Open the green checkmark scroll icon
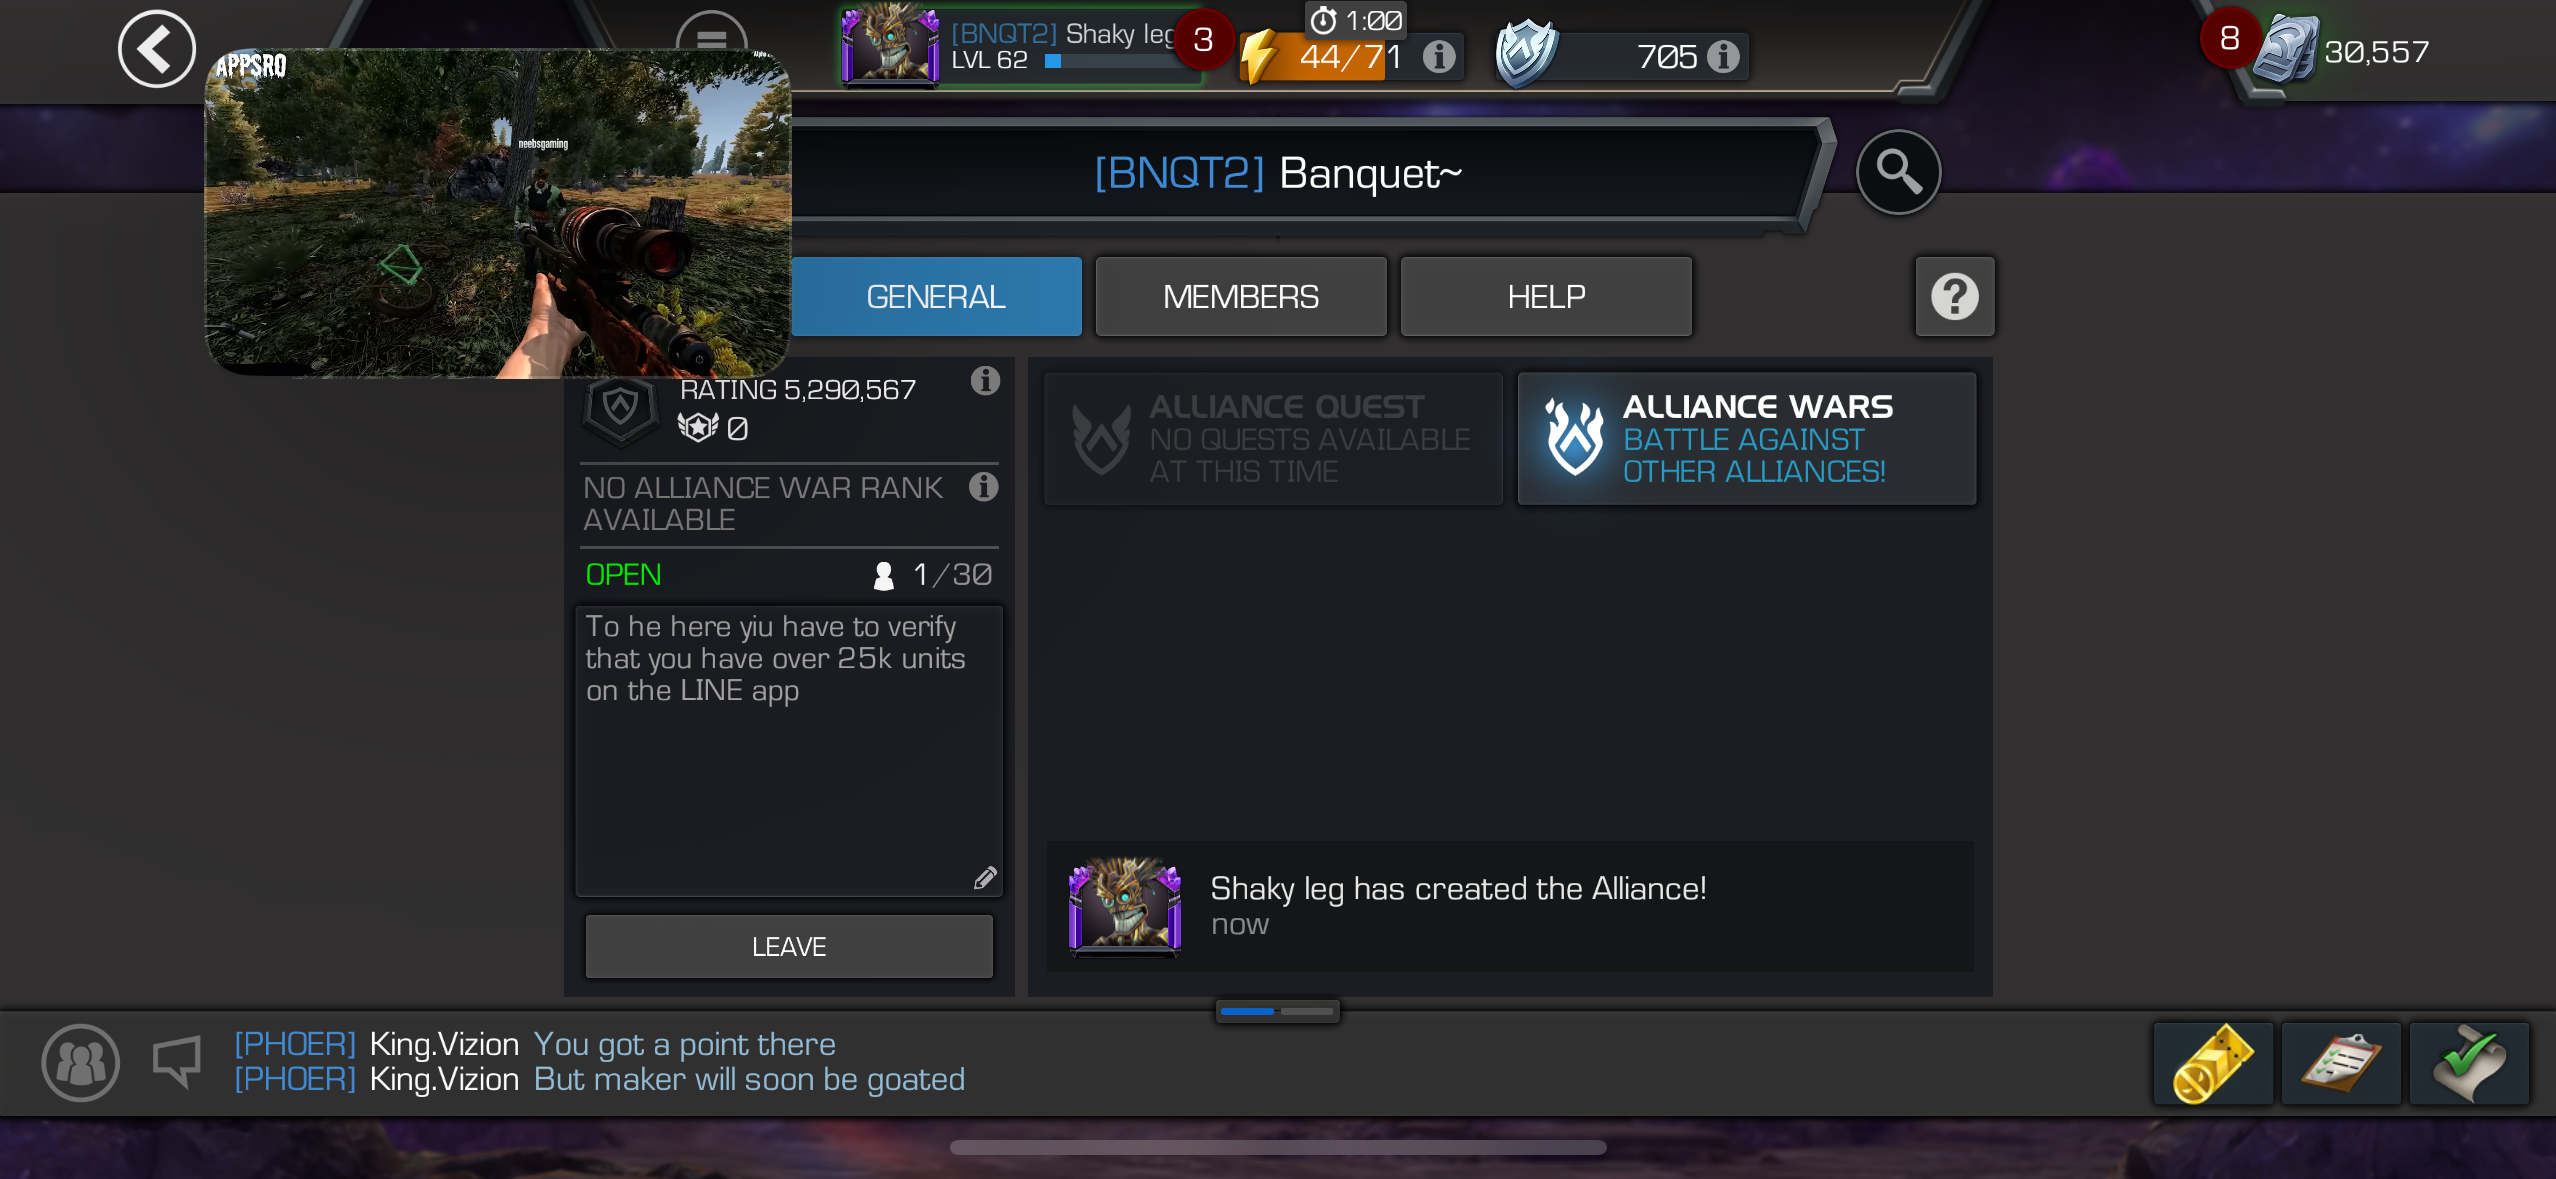The image size is (2556, 1179). pyautogui.click(x=2468, y=1064)
